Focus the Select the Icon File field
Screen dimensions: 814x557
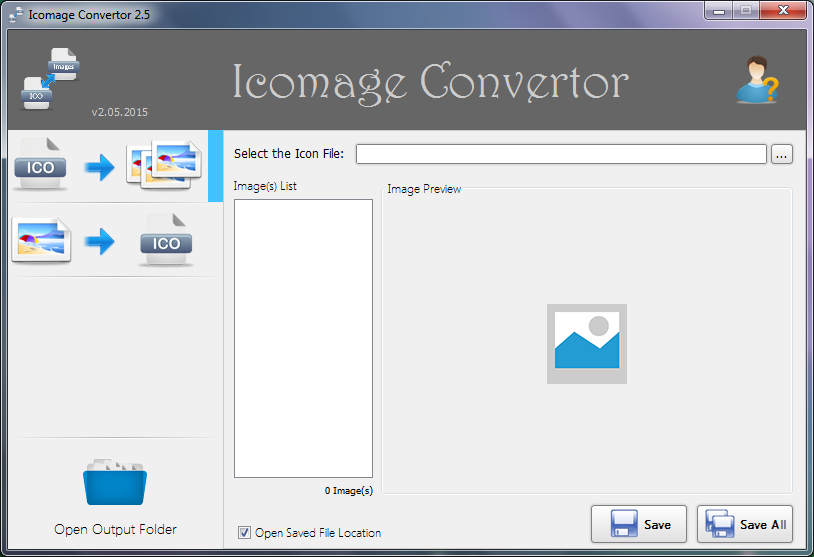561,154
